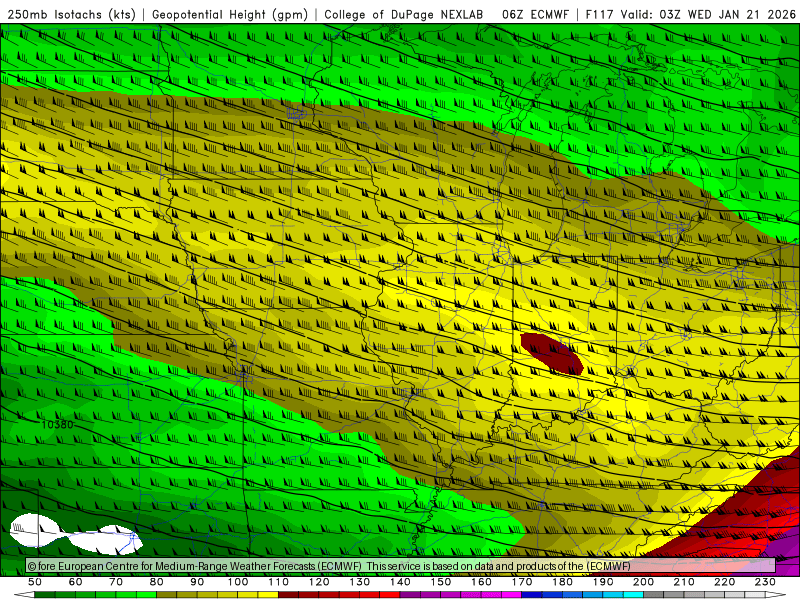Click the '230' colorbar scale label

click(766, 582)
